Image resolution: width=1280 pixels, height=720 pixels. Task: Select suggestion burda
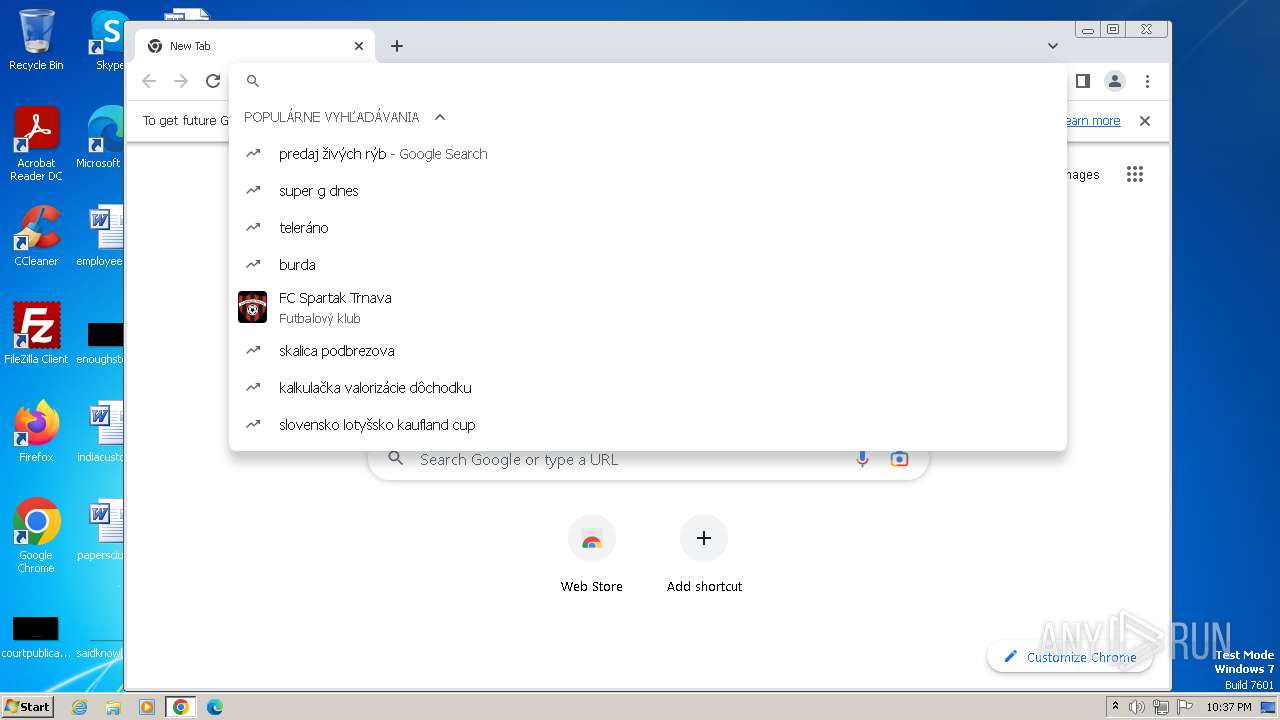(x=648, y=265)
